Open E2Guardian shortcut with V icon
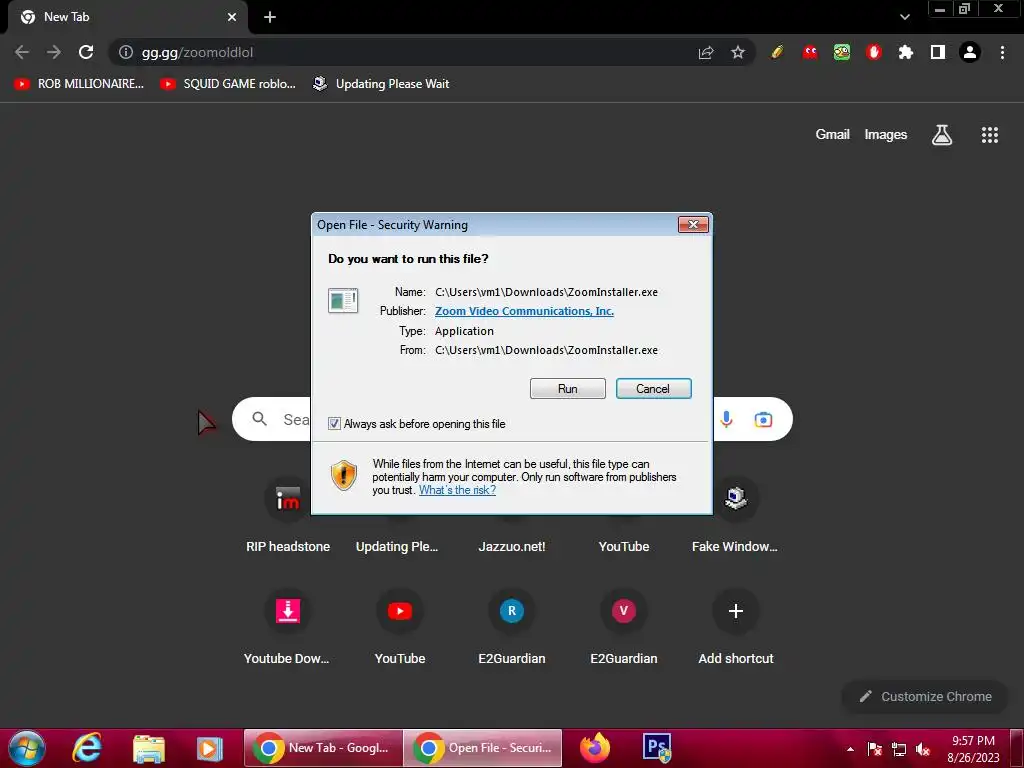 click(x=624, y=628)
